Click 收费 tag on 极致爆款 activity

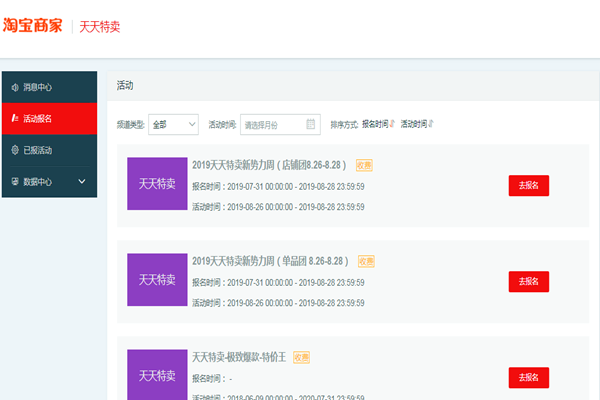point(302,358)
